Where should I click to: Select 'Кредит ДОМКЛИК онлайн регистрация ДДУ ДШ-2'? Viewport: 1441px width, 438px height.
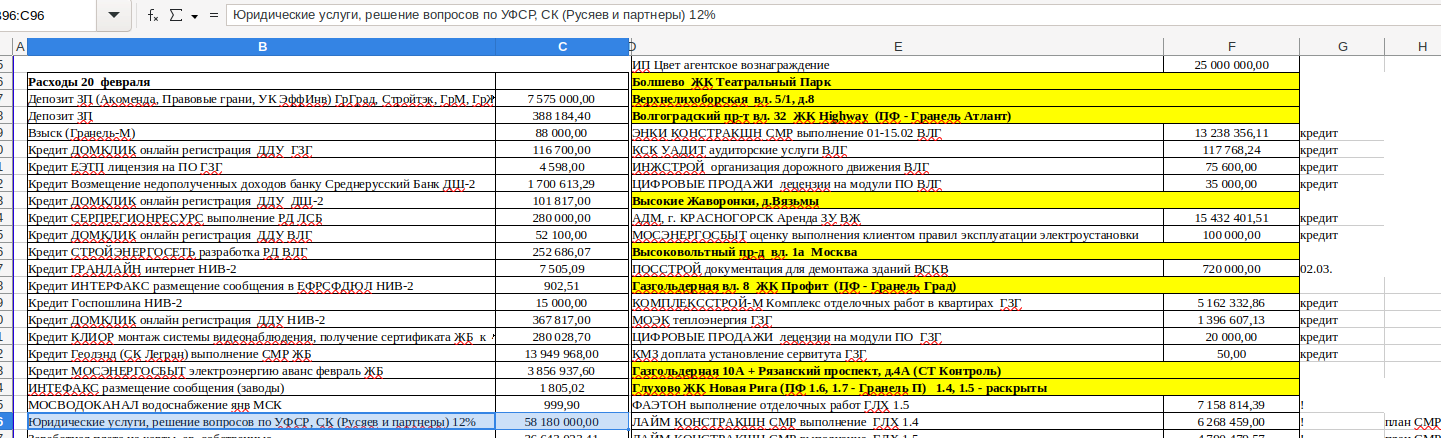pyautogui.click(x=261, y=201)
